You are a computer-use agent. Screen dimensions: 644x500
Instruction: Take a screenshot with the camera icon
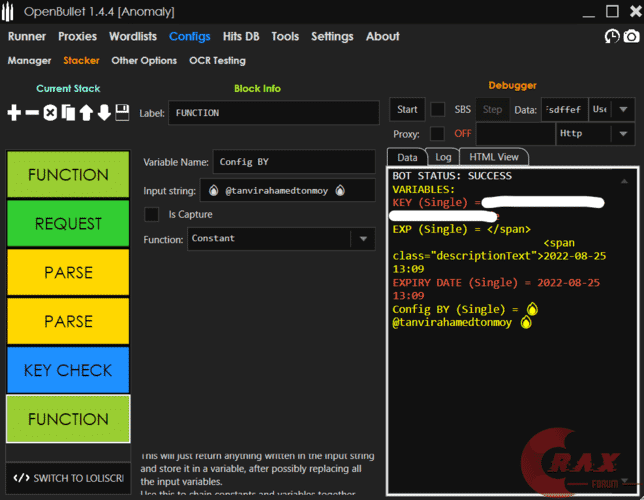click(x=631, y=36)
